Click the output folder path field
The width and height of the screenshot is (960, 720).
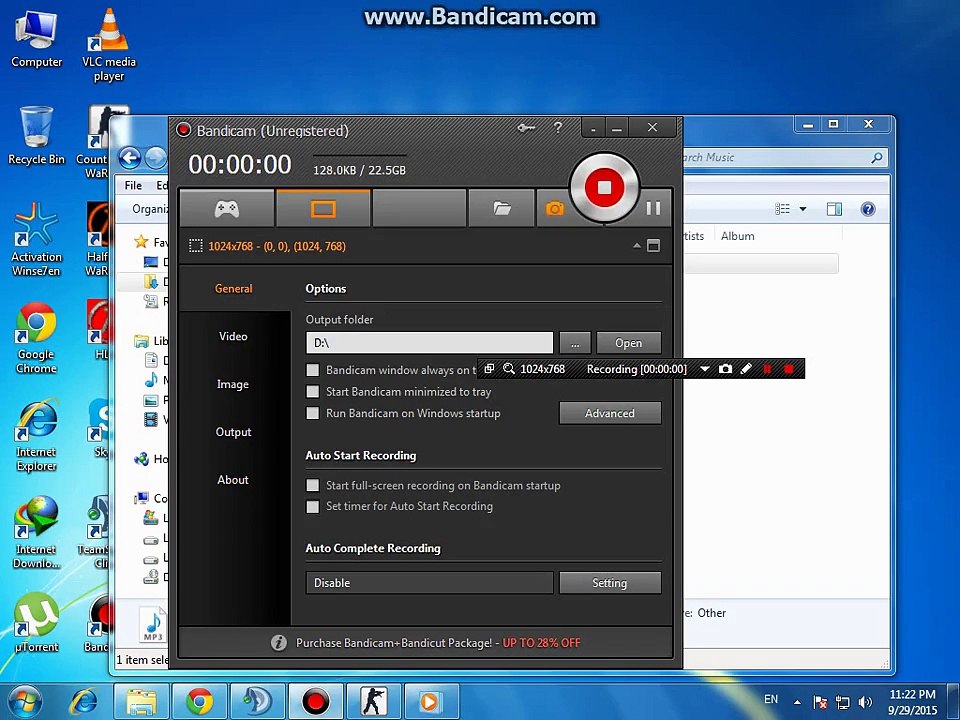(x=429, y=343)
